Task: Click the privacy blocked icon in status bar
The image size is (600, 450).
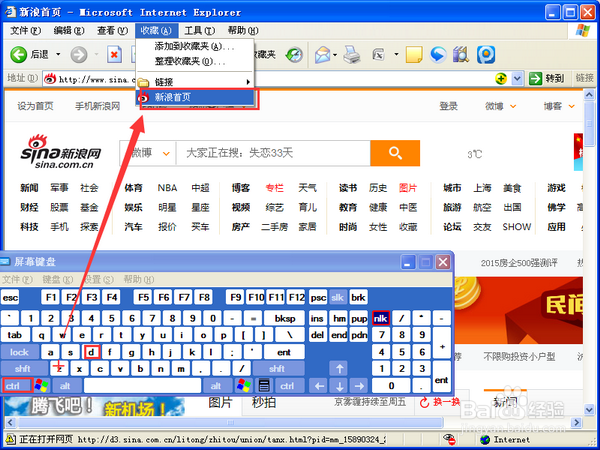Action: click(449, 439)
